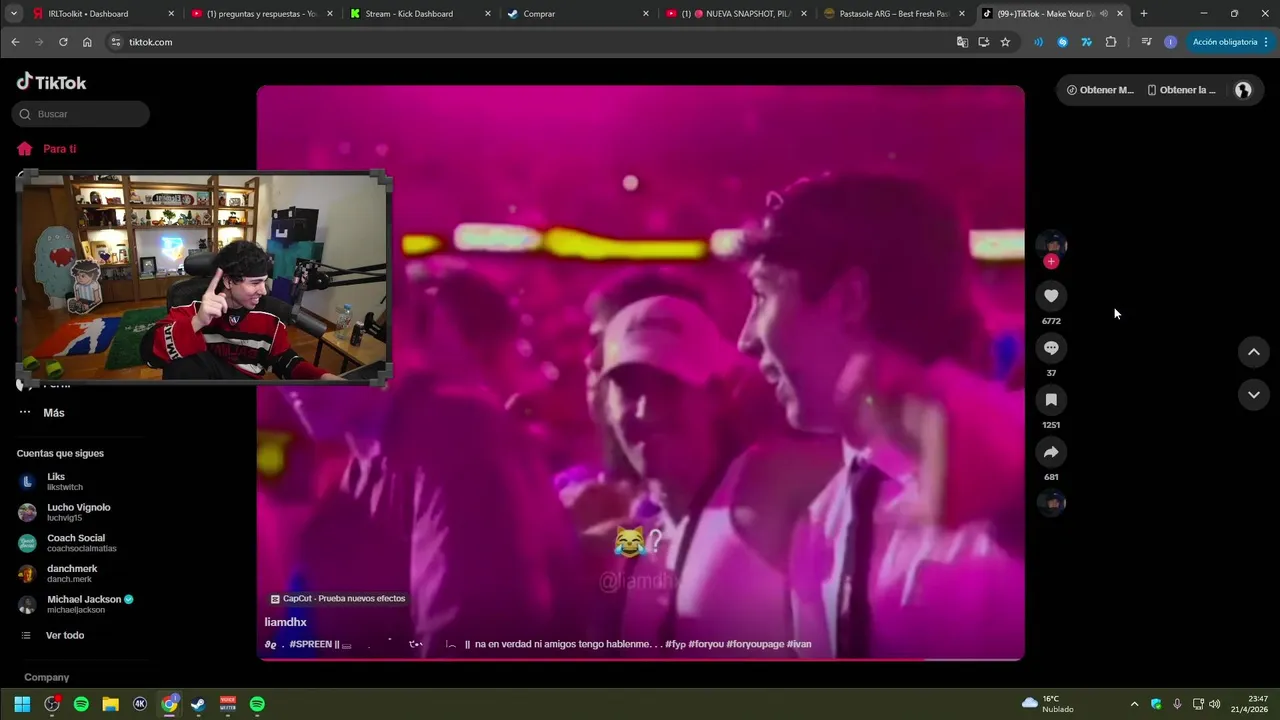The height and width of the screenshot is (720, 1280).
Task: Open the weather widget showing 16°C Nublado
Action: click(x=1048, y=704)
